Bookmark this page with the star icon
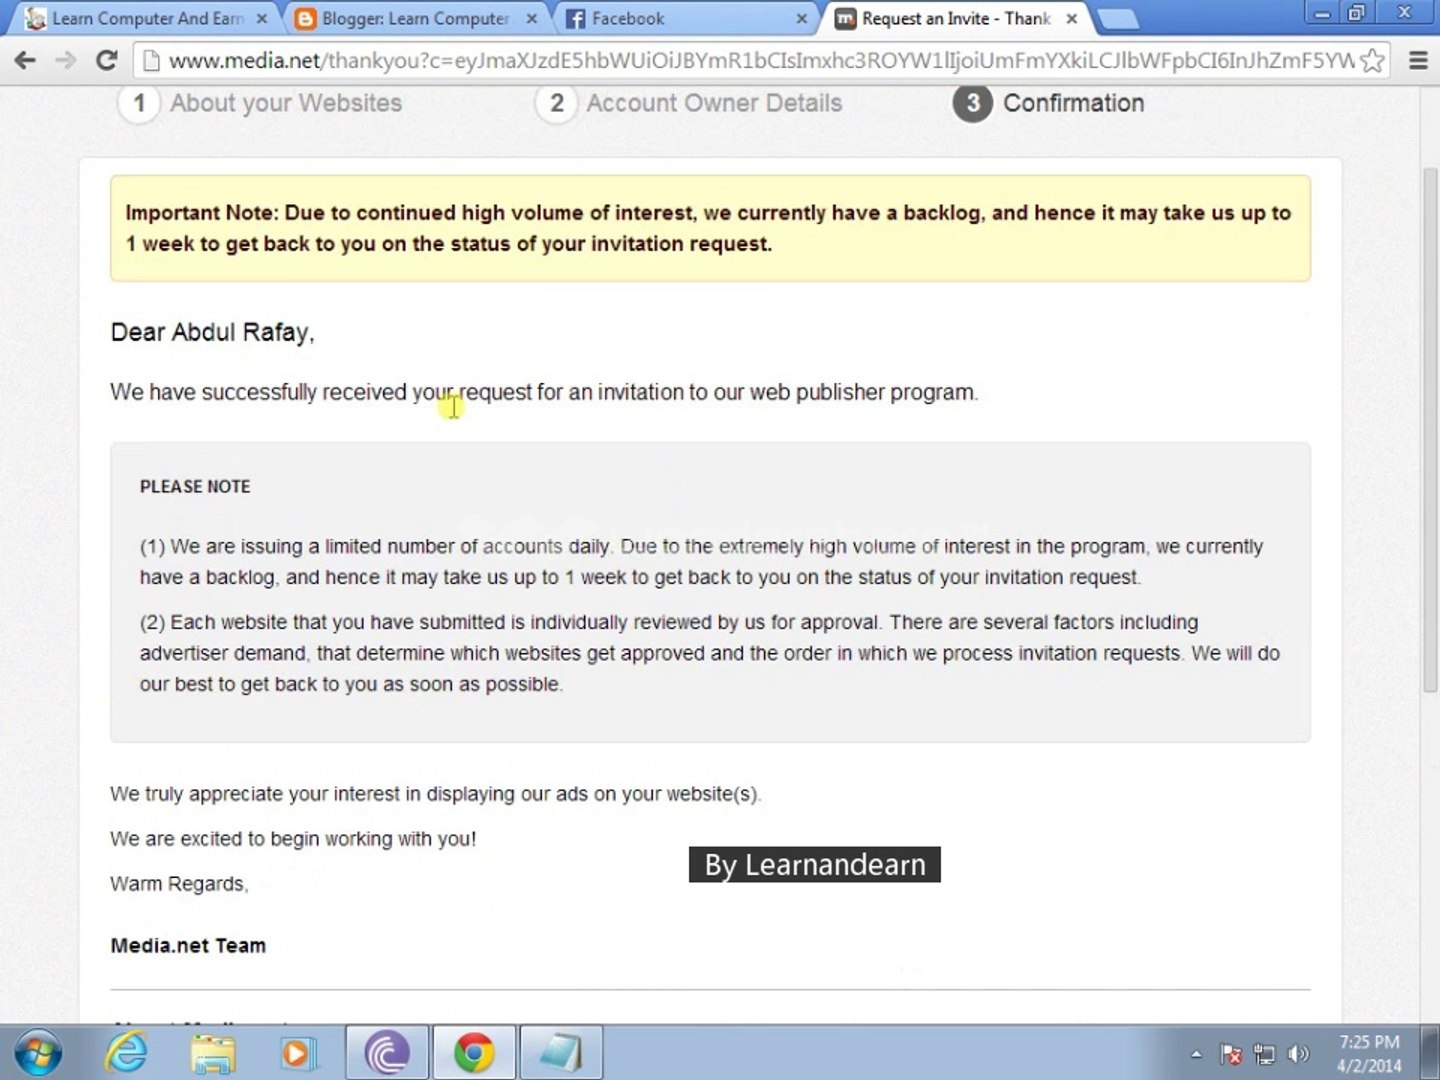 click(x=1372, y=61)
